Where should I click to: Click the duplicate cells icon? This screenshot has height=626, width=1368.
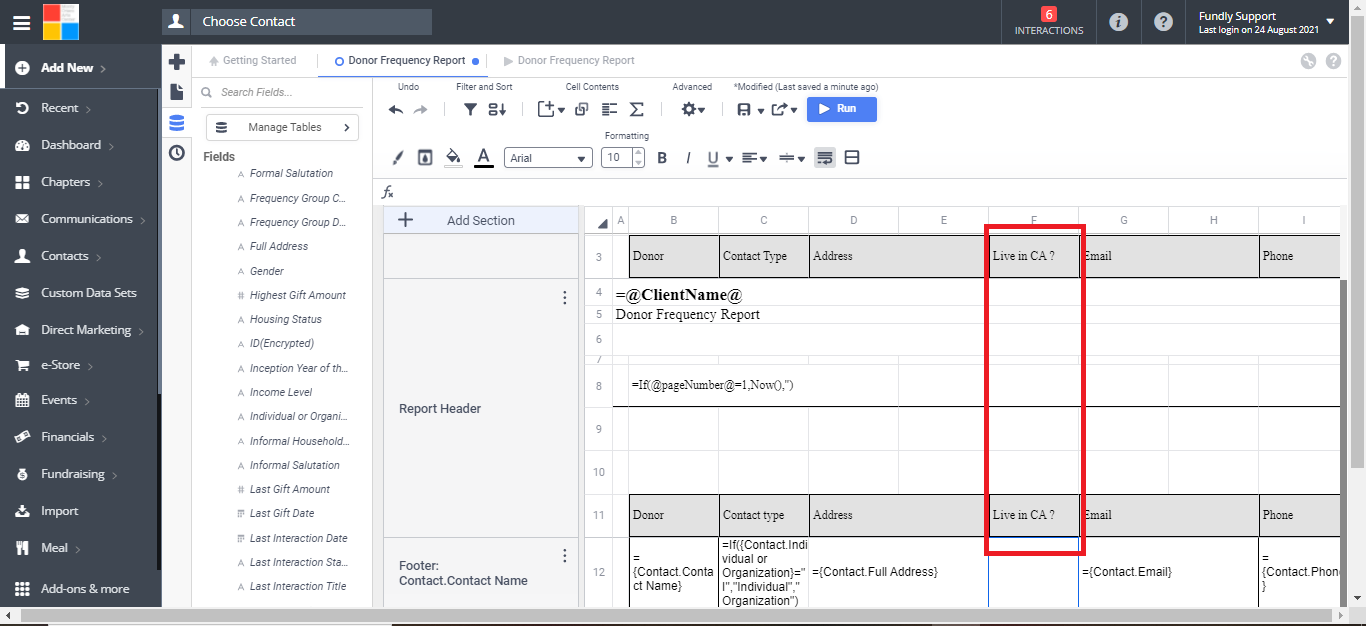[582, 110]
